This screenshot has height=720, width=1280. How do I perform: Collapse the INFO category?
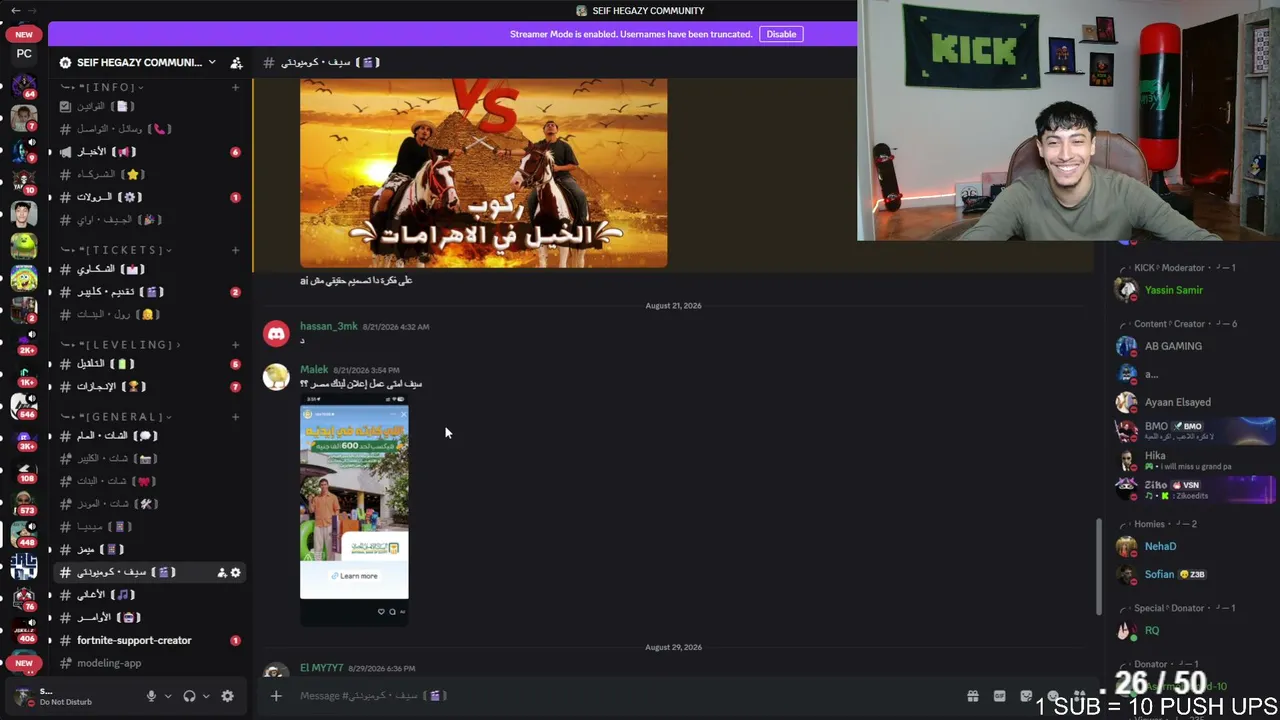(x=102, y=87)
